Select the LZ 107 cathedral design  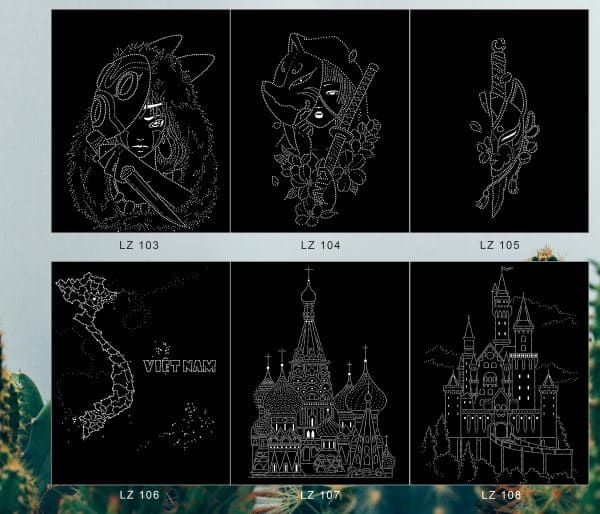(x=319, y=372)
